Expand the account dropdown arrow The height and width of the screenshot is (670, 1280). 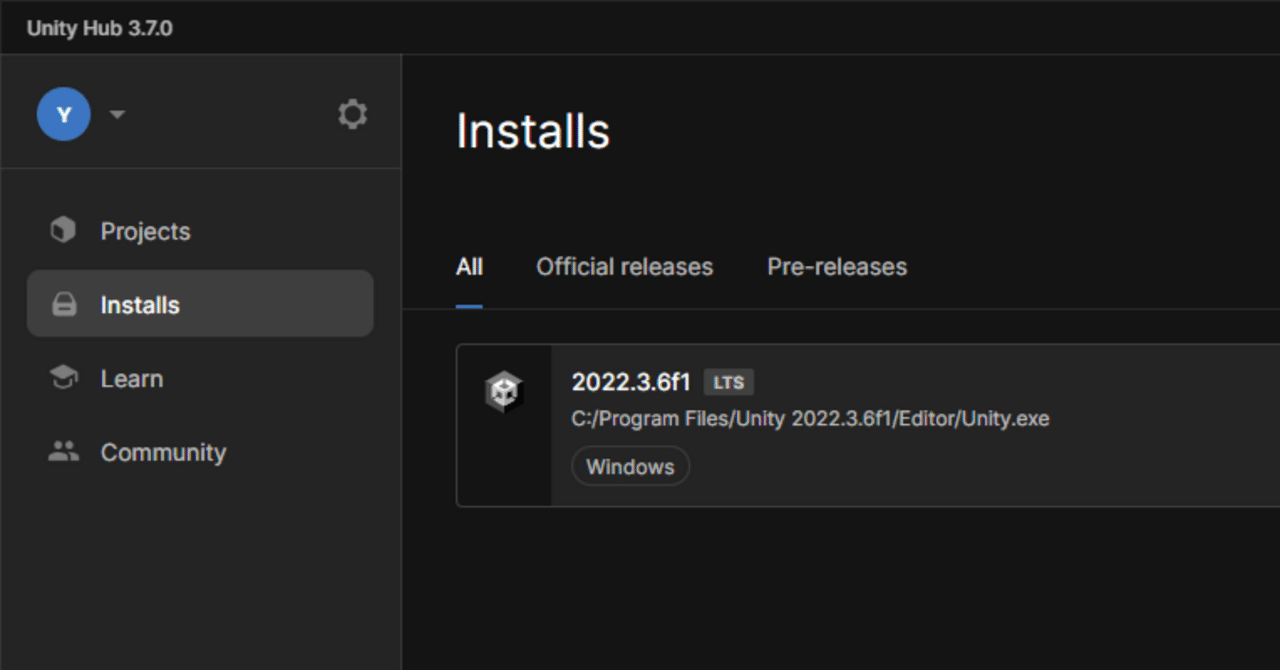pyautogui.click(x=117, y=114)
